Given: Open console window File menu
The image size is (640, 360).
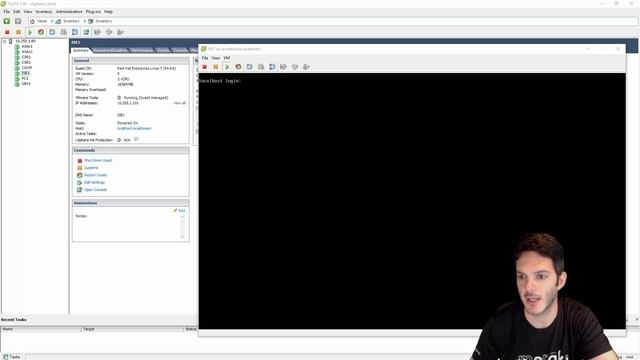Looking at the screenshot, I should [x=205, y=58].
